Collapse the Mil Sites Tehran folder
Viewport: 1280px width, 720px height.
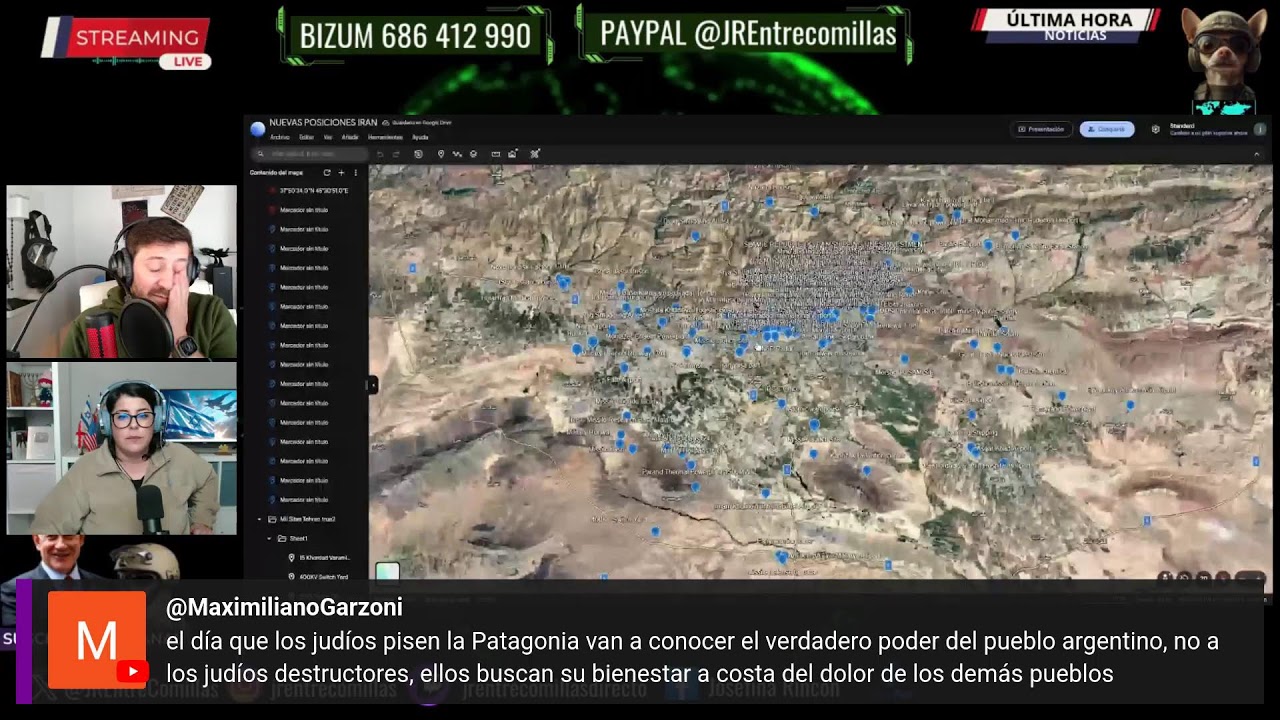coord(259,519)
